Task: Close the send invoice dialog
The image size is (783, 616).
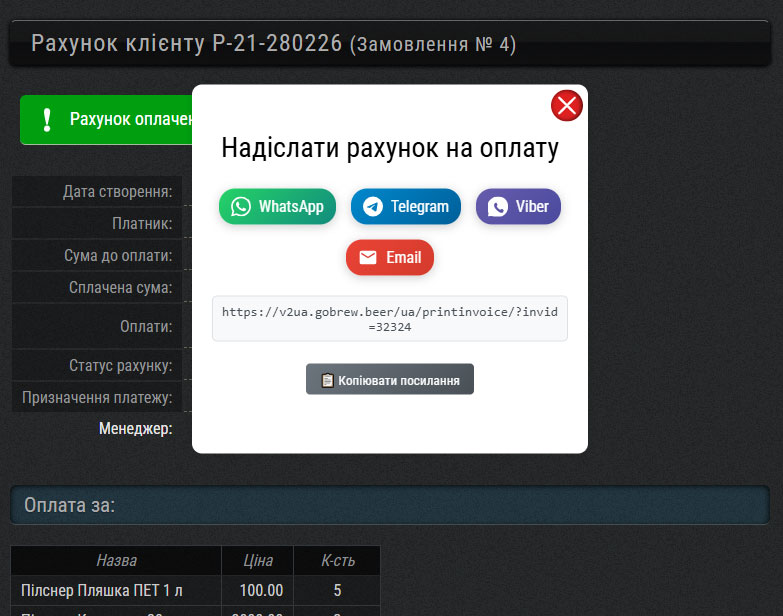Action: (x=567, y=105)
